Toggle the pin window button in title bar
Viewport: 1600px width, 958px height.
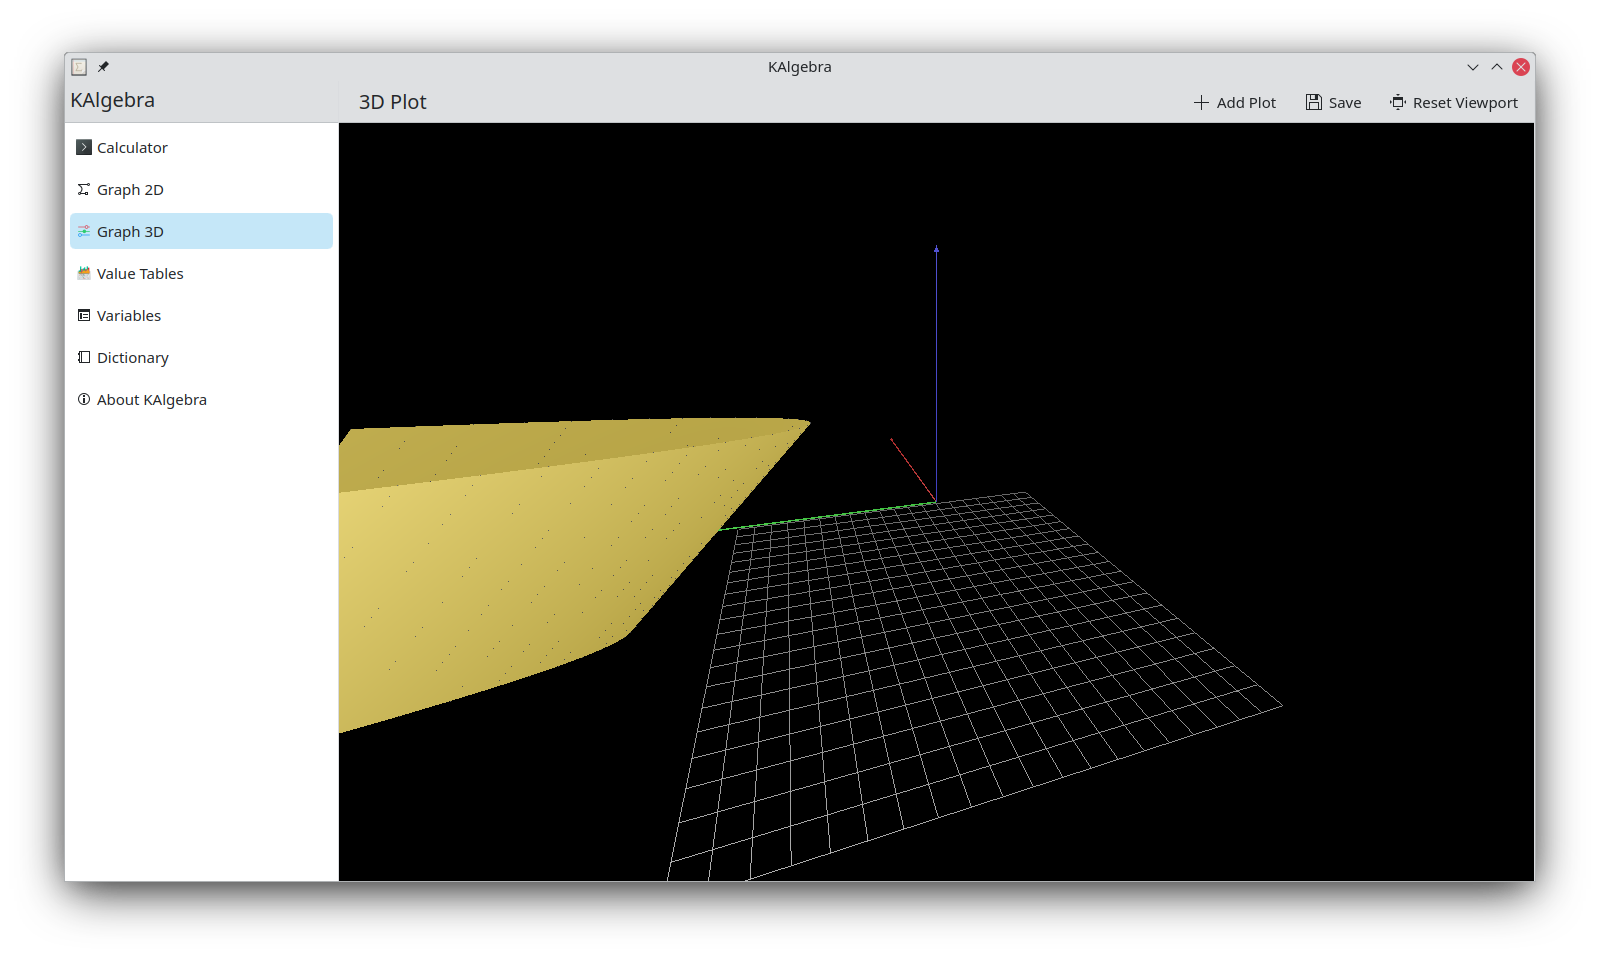(x=103, y=67)
